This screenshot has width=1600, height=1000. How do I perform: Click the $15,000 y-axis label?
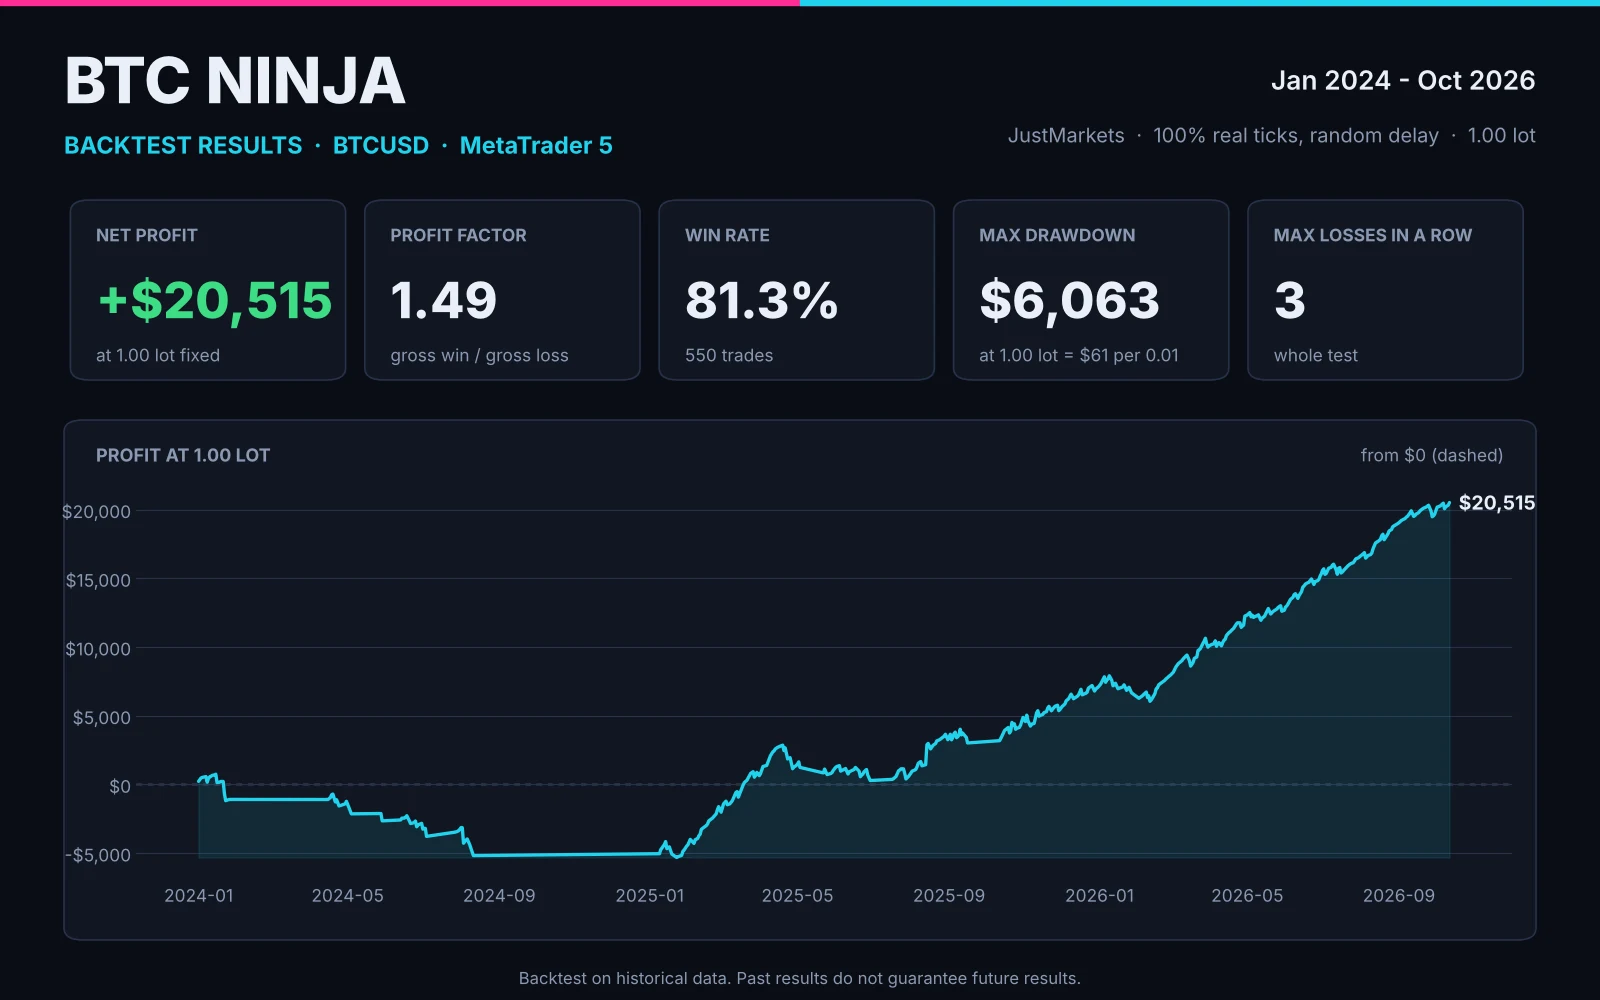(98, 580)
